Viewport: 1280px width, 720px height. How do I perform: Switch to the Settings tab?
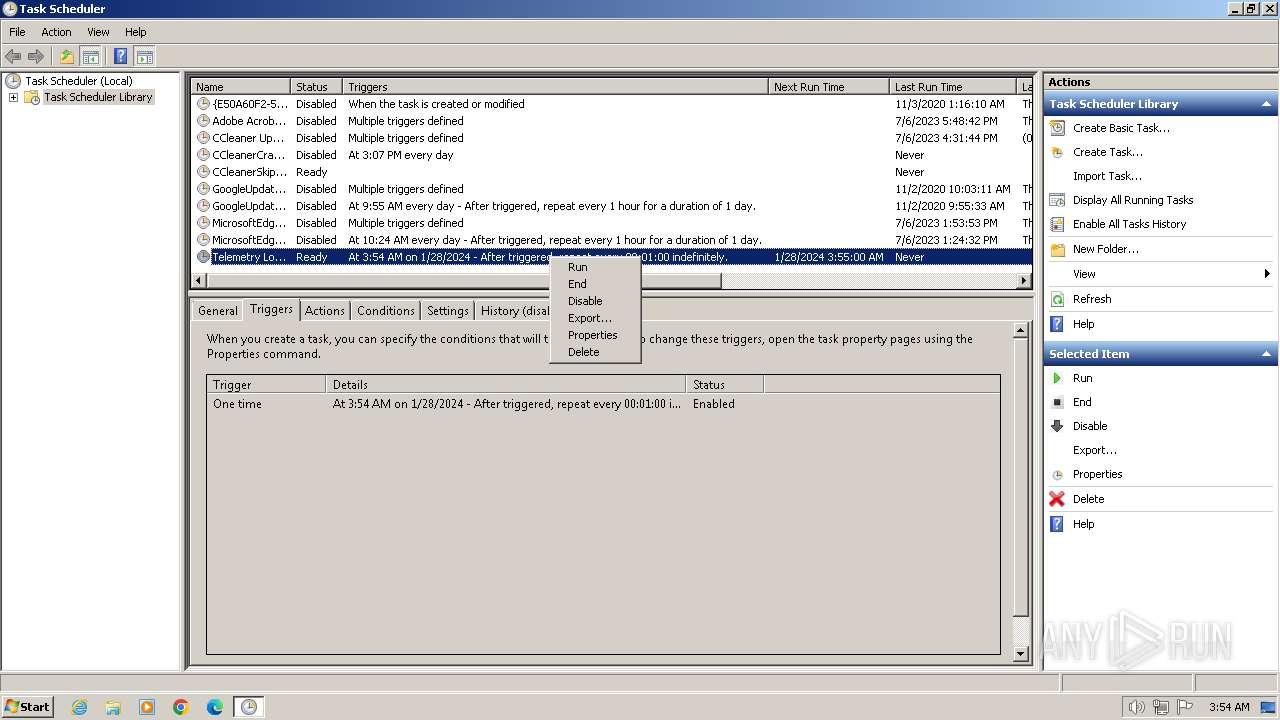[x=447, y=311]
